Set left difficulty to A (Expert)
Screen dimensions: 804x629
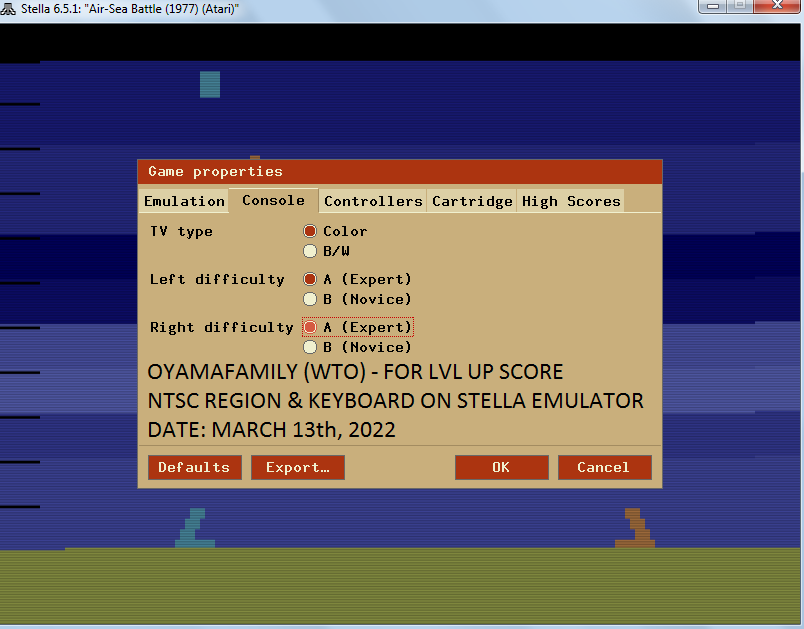(x=310, y=279)
